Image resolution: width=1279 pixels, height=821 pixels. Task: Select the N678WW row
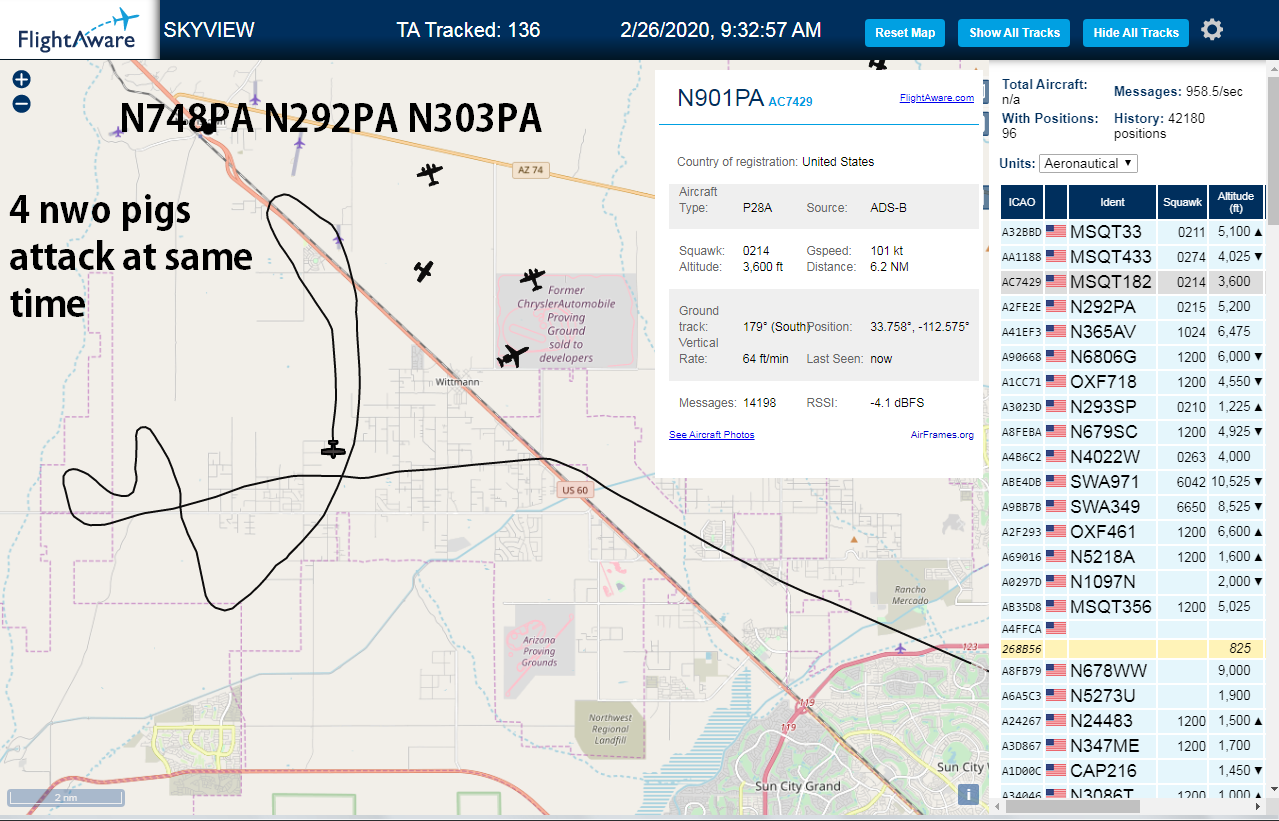pyautogui.click(x=1133, y=670)
